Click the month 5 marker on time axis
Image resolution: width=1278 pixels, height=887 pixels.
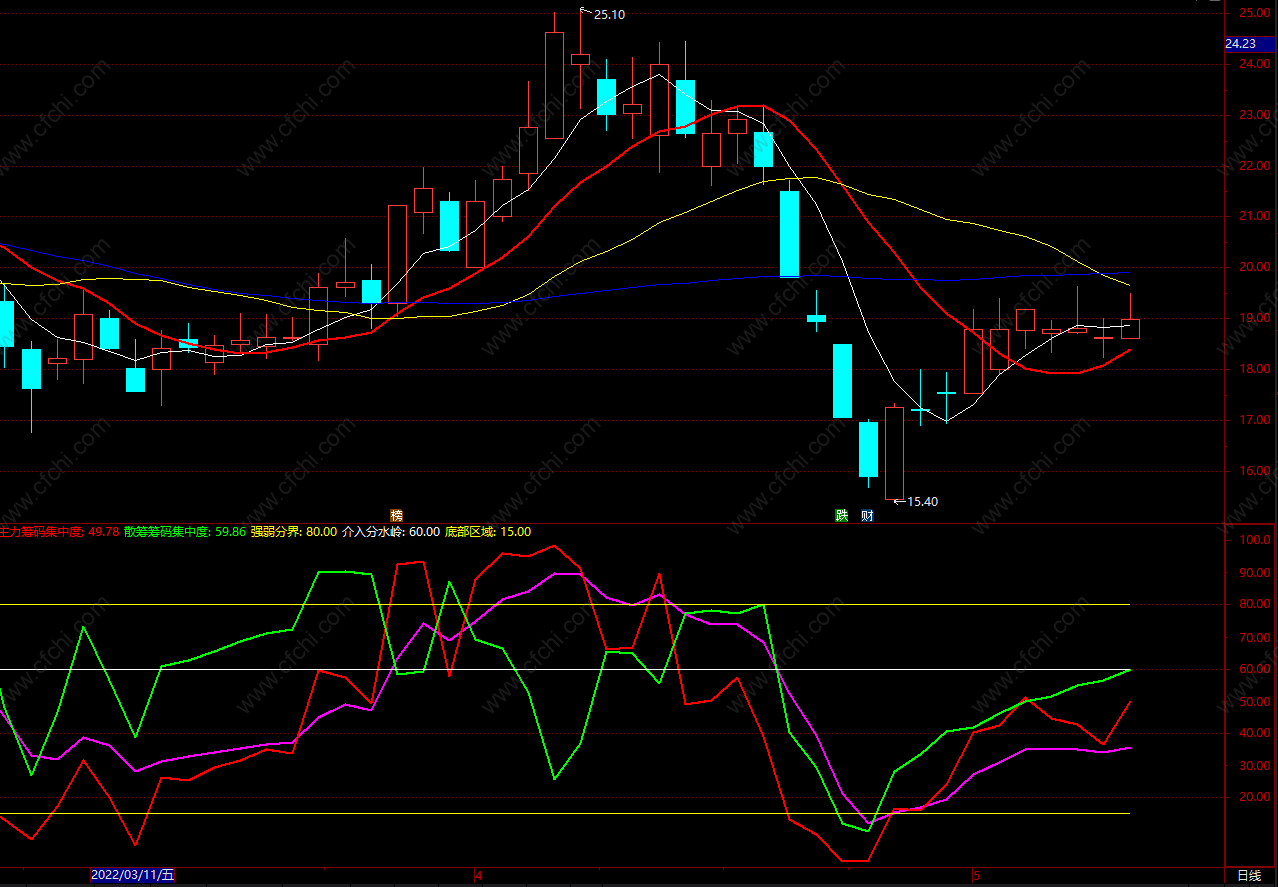pyautogui.click(x=975, y=876)
